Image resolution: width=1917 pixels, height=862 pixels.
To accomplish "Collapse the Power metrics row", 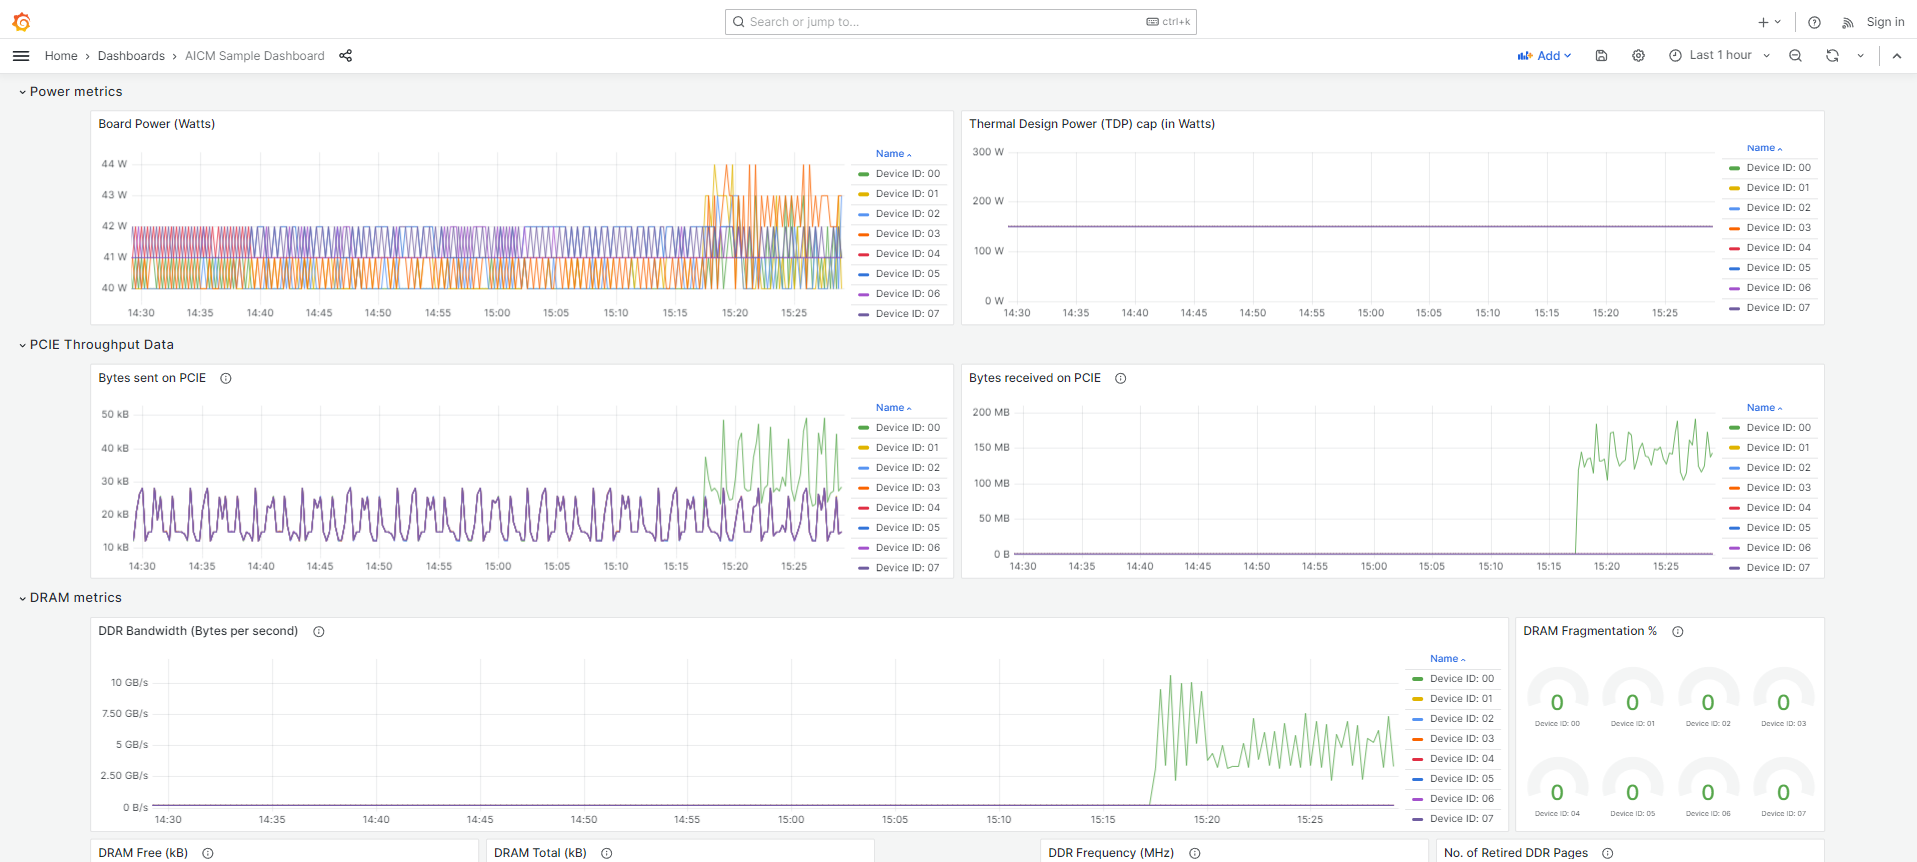I will [75, 92].
